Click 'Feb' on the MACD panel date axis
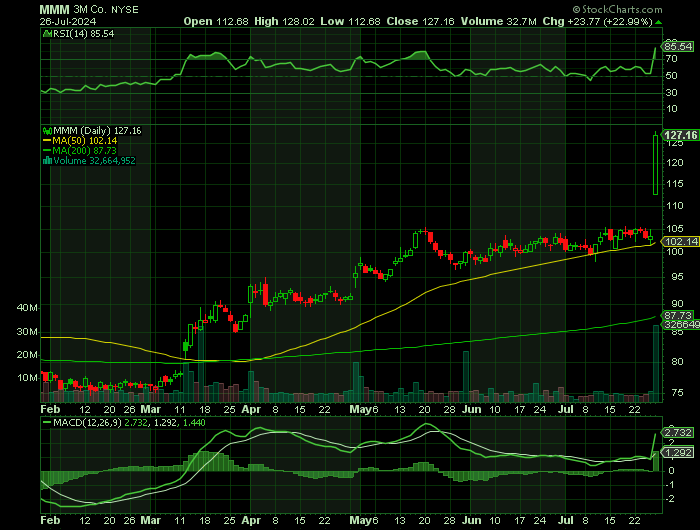 pyautogui.click(x=50, y=520)
